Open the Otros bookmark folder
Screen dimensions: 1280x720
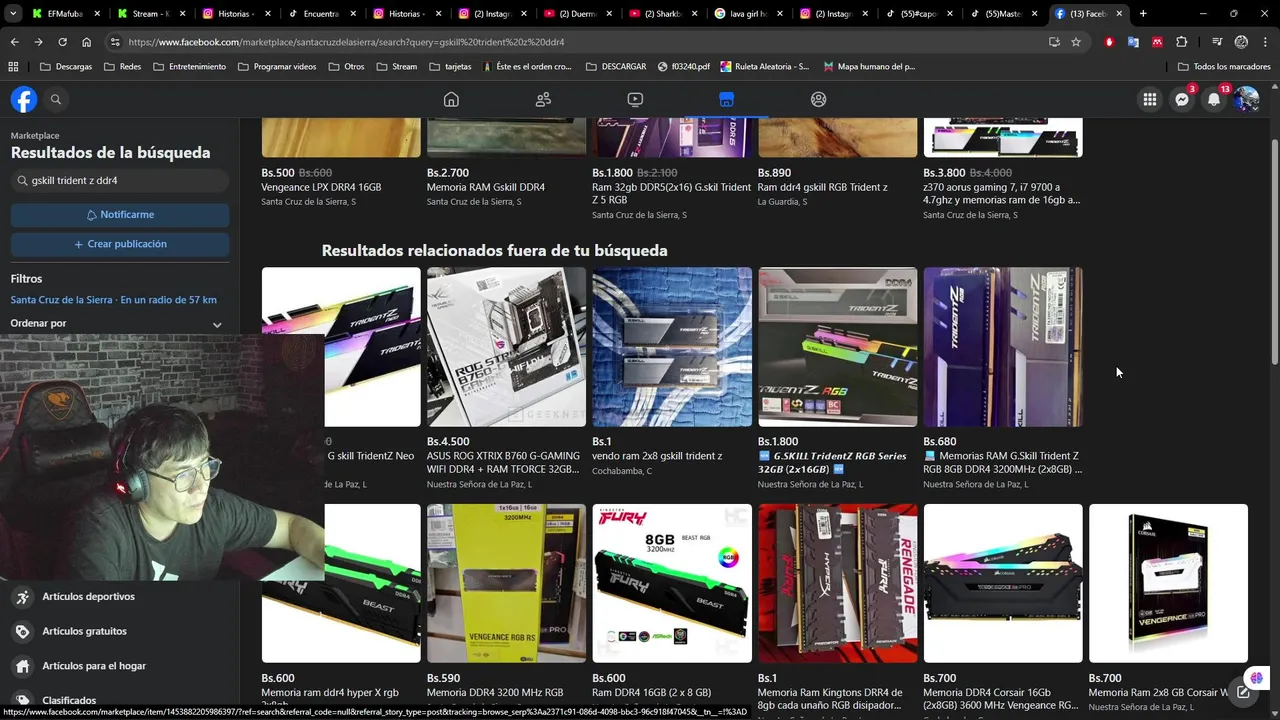pyautogui.click(x=346, y=66)
